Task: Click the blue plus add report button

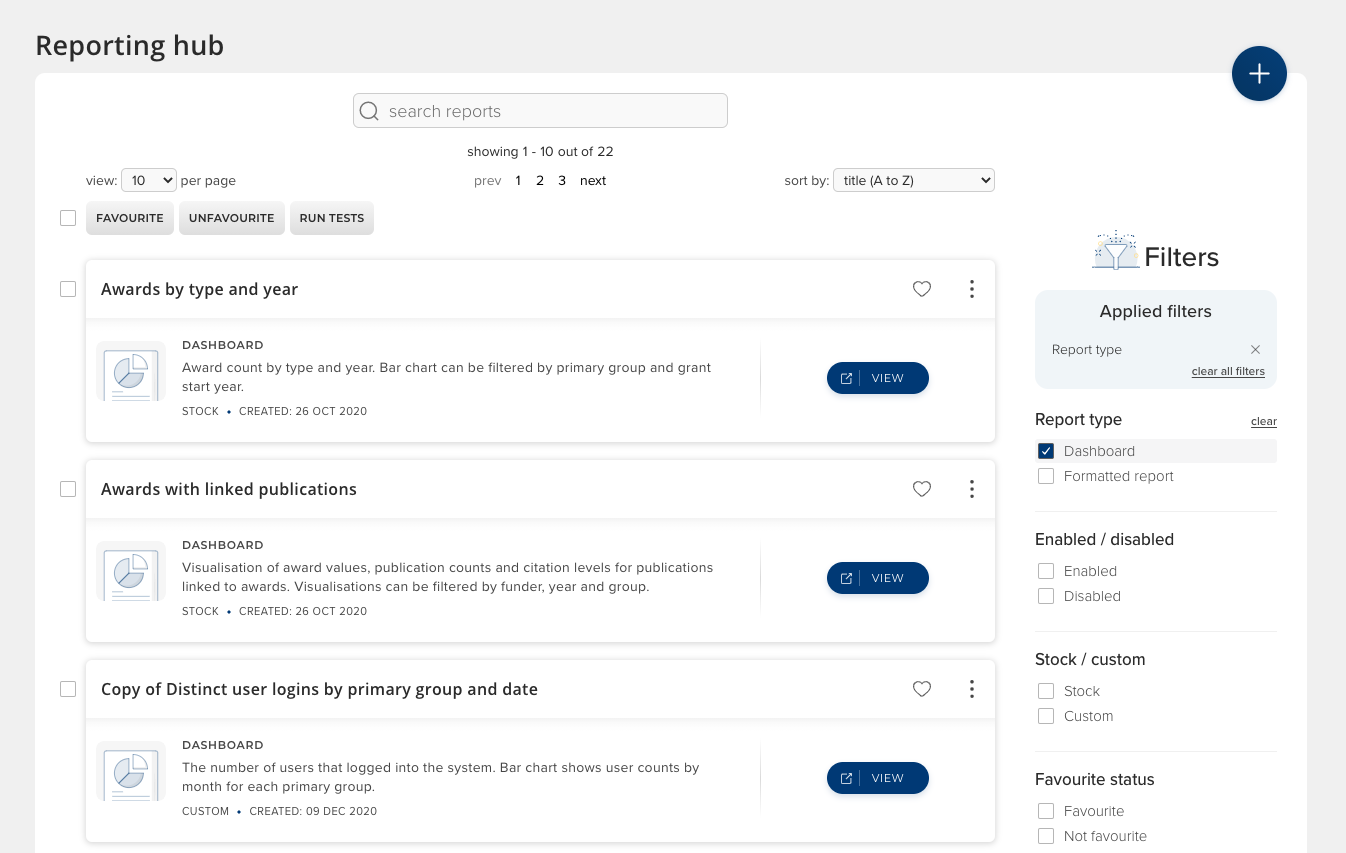Action: [1259, 74]
